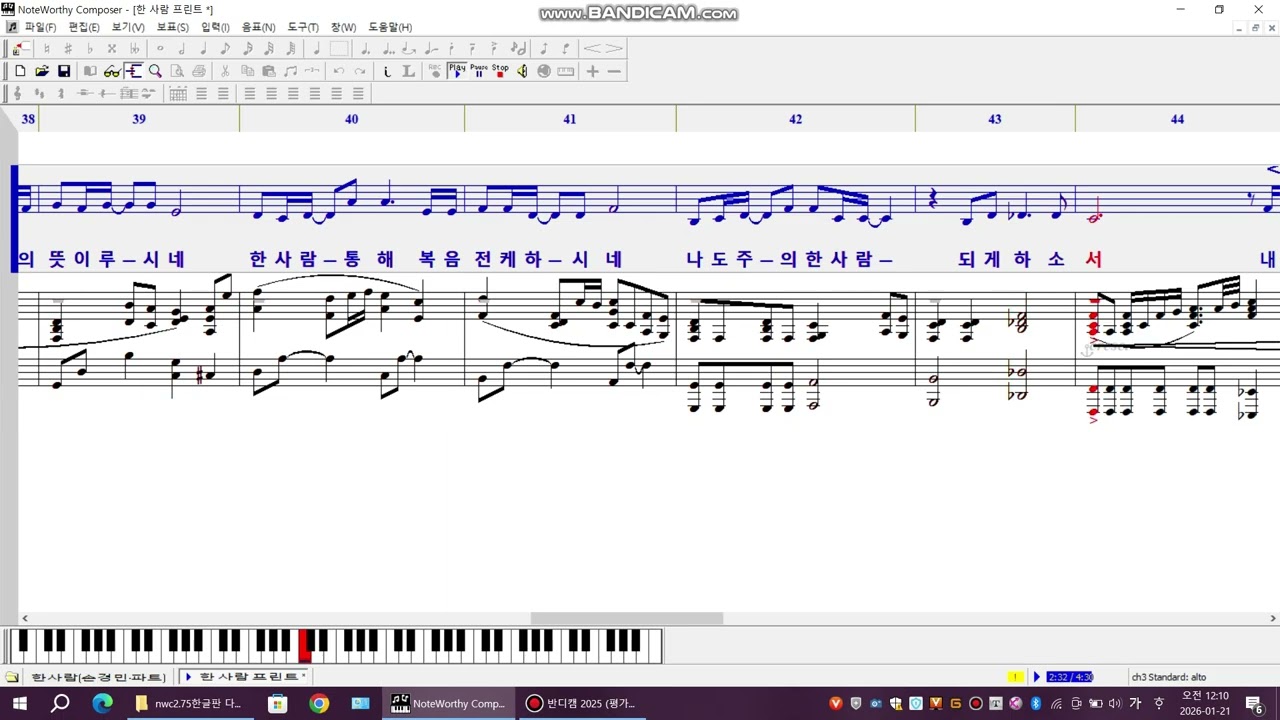The height and width of the screenshot is (720, 1280).
Task: Save the score with the floppy icon
Action: 64,71
